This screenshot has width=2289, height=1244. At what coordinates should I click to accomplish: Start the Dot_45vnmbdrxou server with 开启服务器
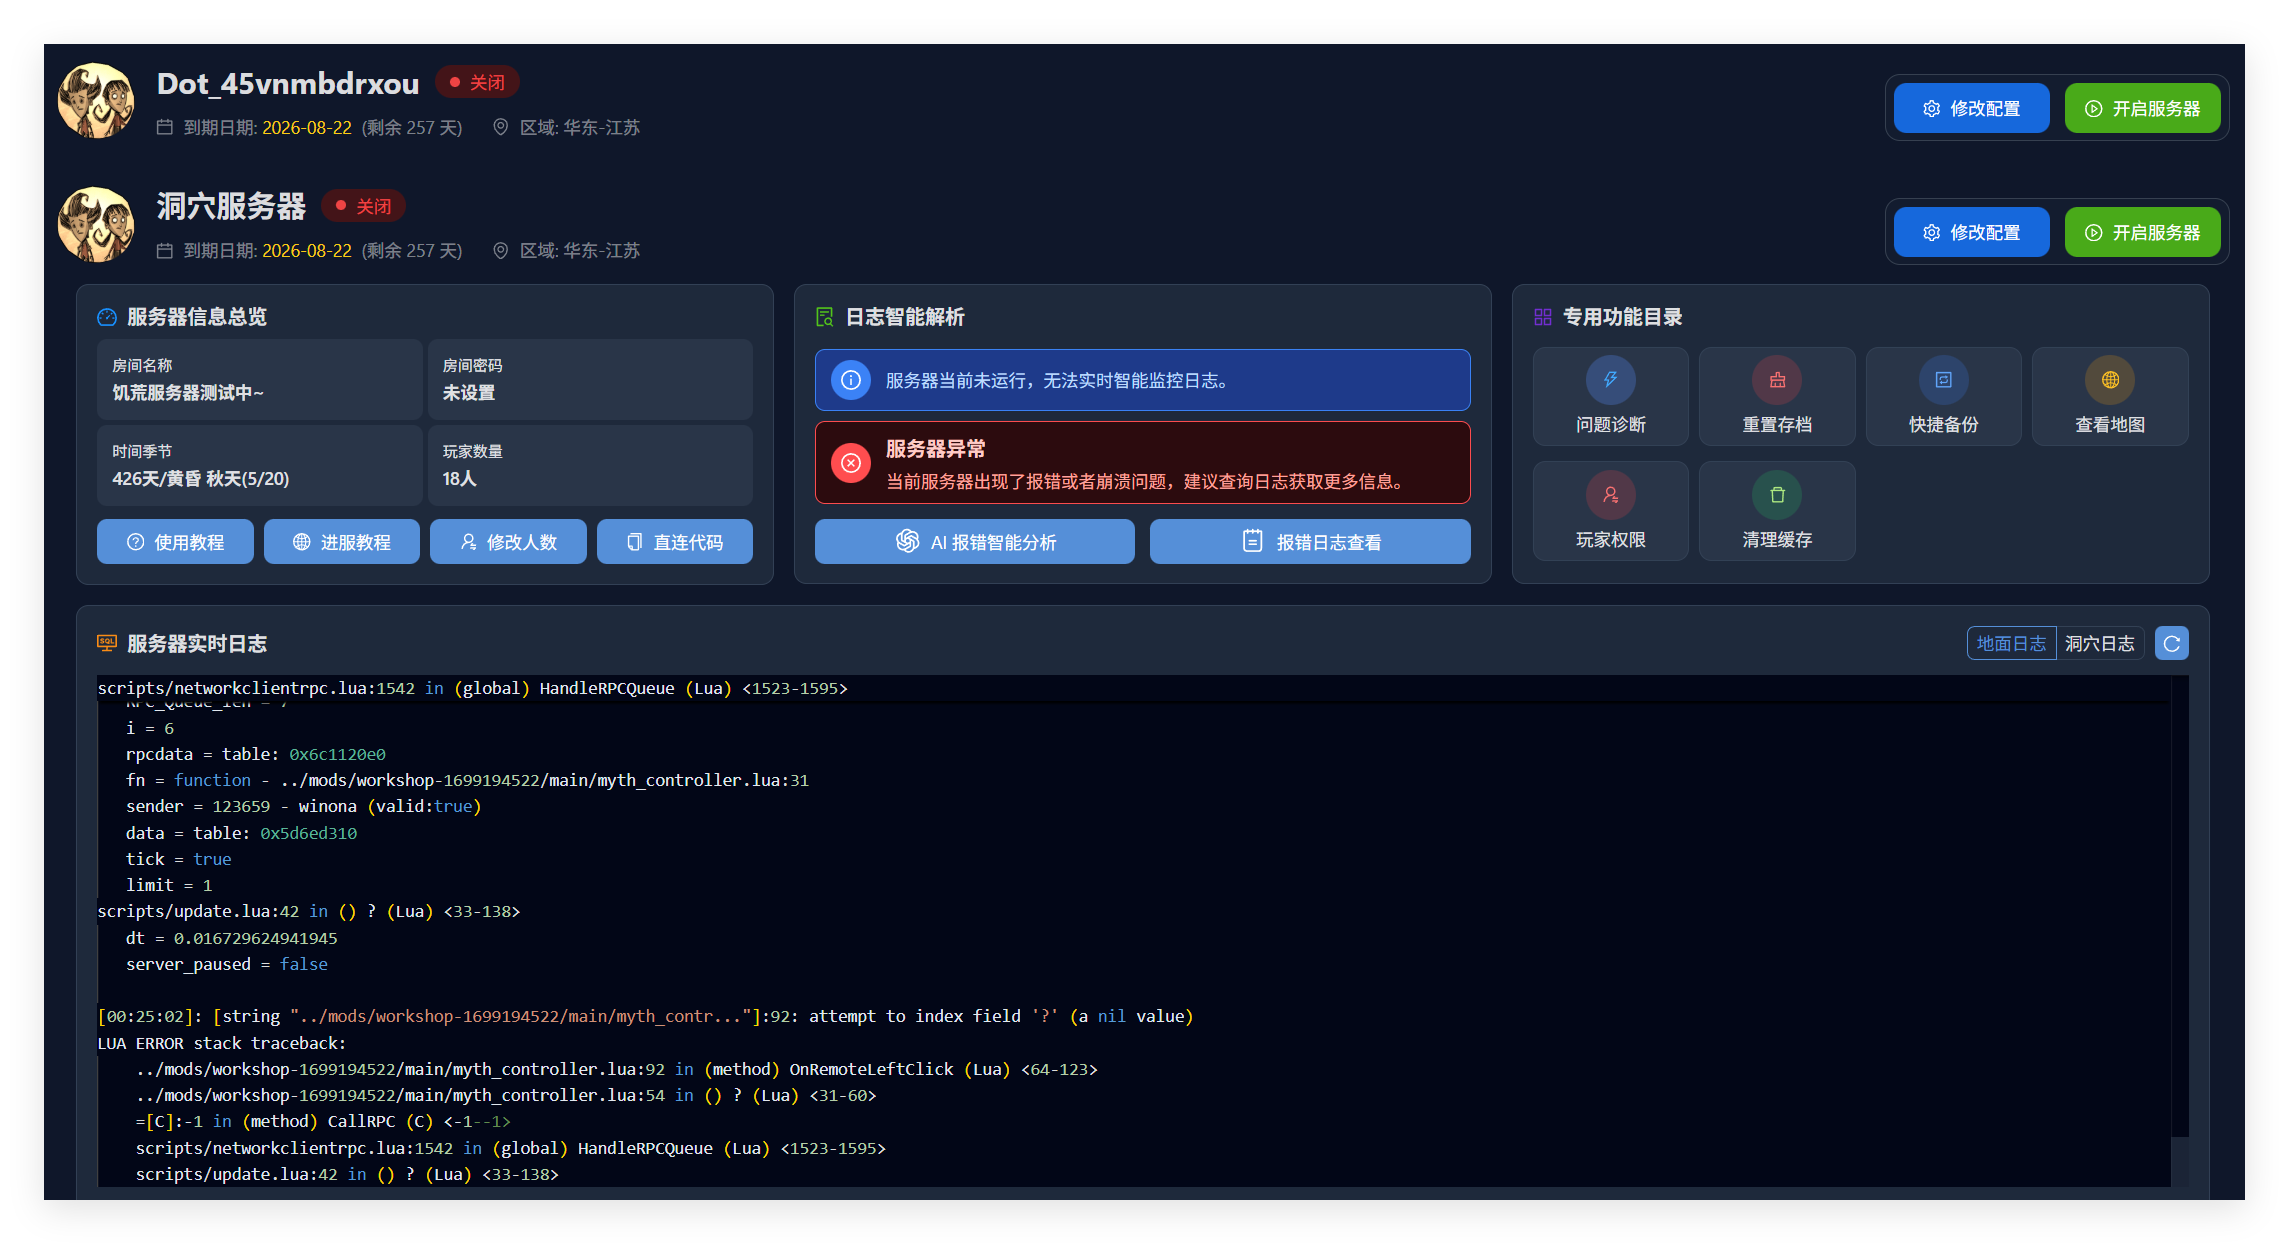click(x=2142, y=108)
